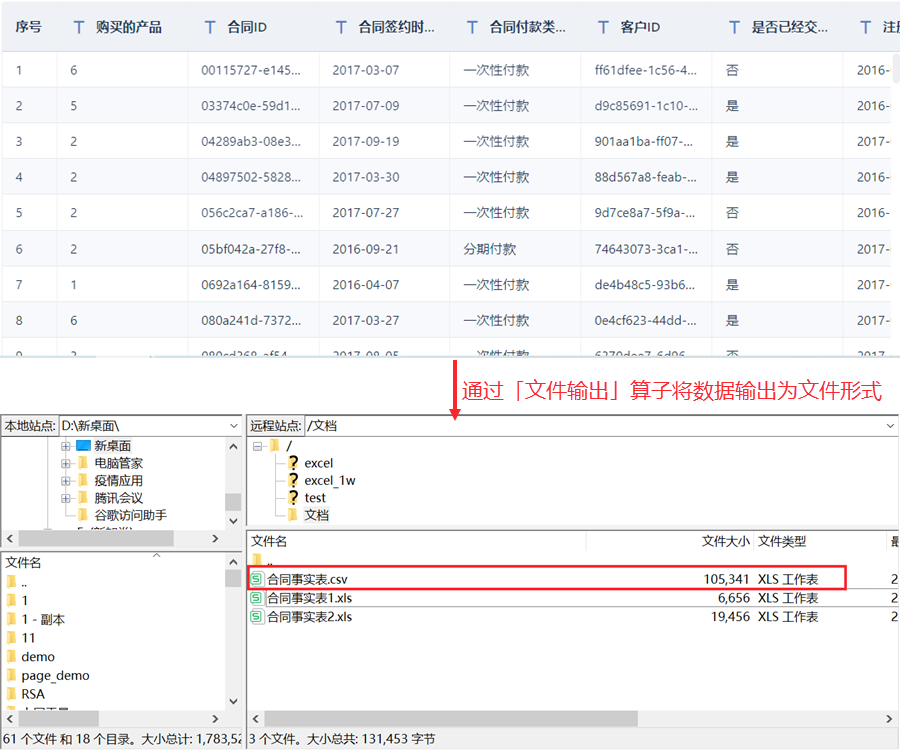901x750 pixels.
Task: Open the 本地站点 path dropdown
Action: click(234, 426)
